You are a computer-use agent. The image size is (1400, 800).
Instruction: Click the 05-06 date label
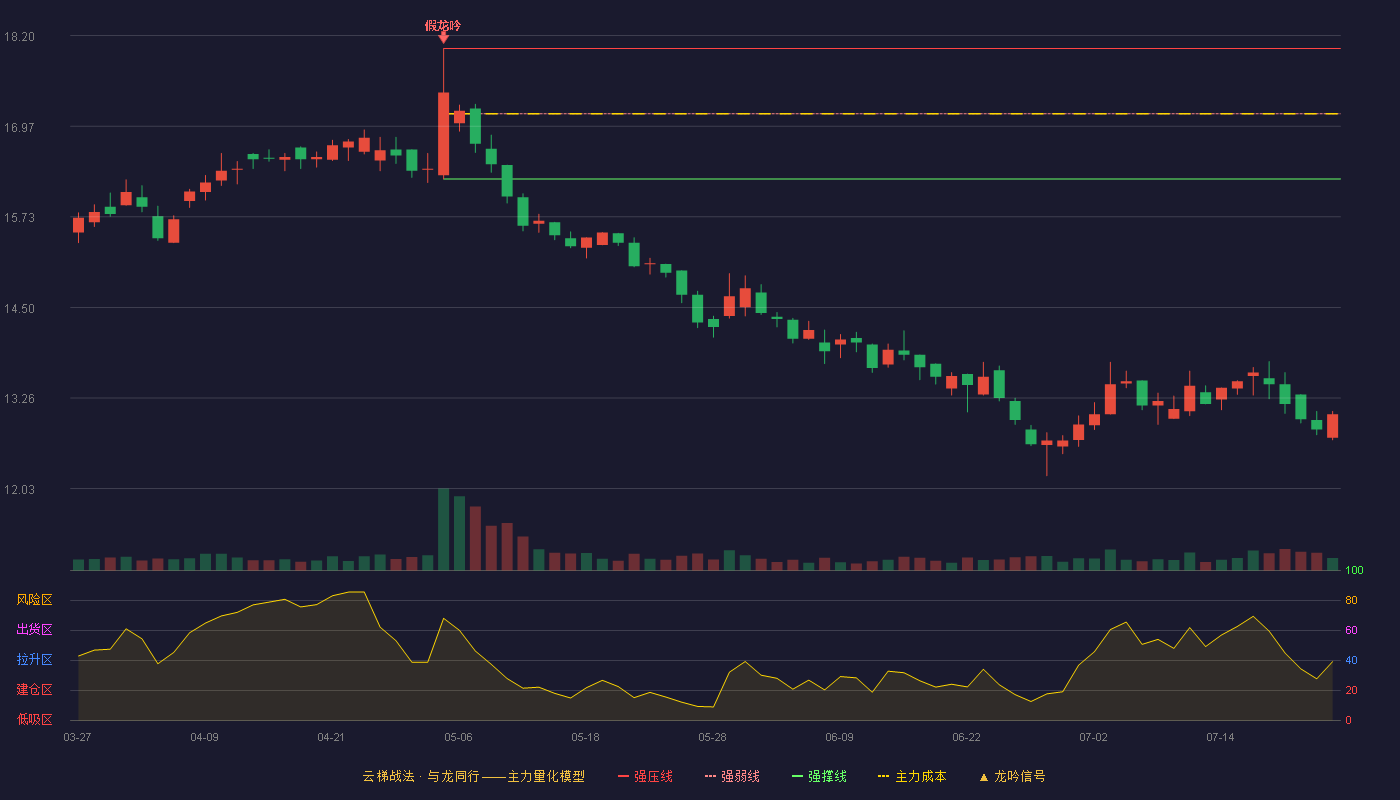click(458, 737)
